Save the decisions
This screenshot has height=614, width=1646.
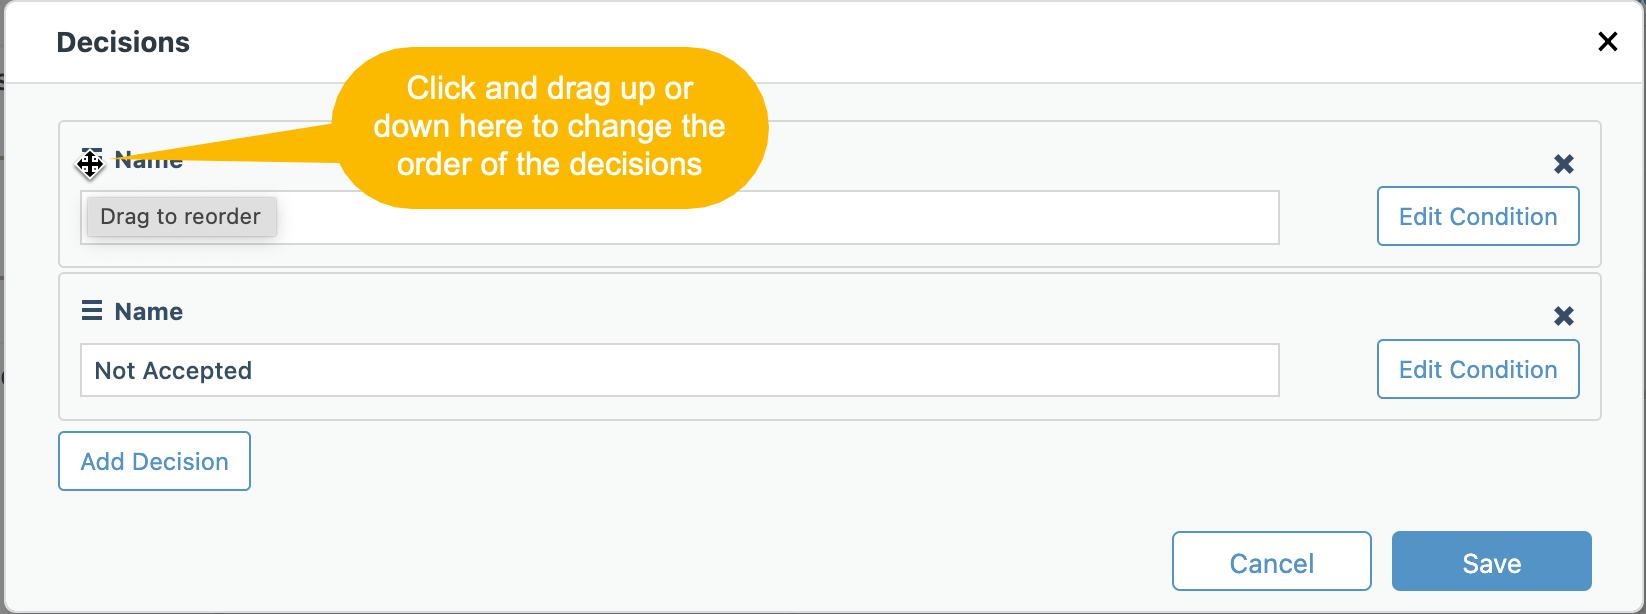1491,562
